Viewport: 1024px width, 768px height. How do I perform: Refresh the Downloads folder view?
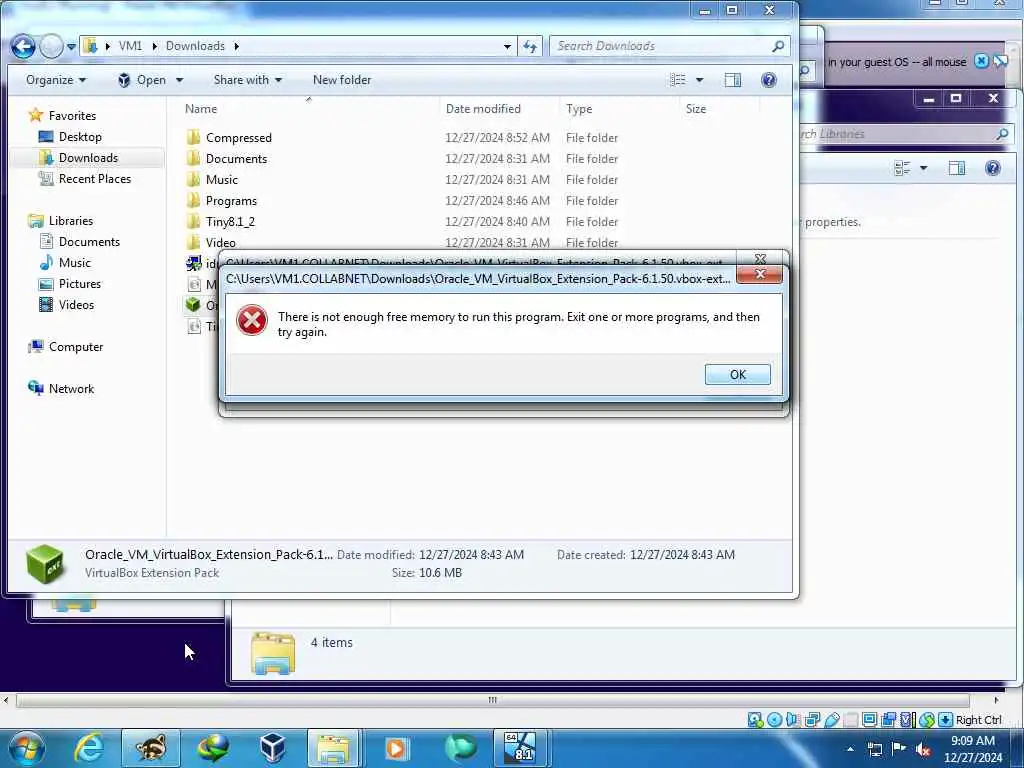[x=530, y=46]
